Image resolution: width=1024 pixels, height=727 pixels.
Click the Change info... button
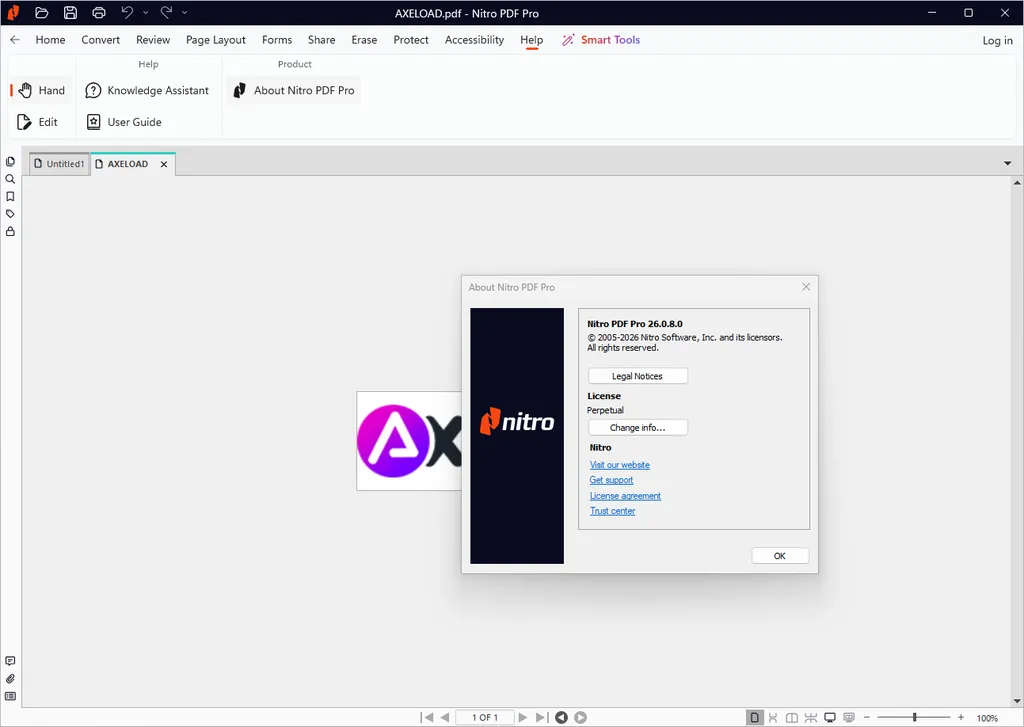pyautogui.click(x=637, y=428)
